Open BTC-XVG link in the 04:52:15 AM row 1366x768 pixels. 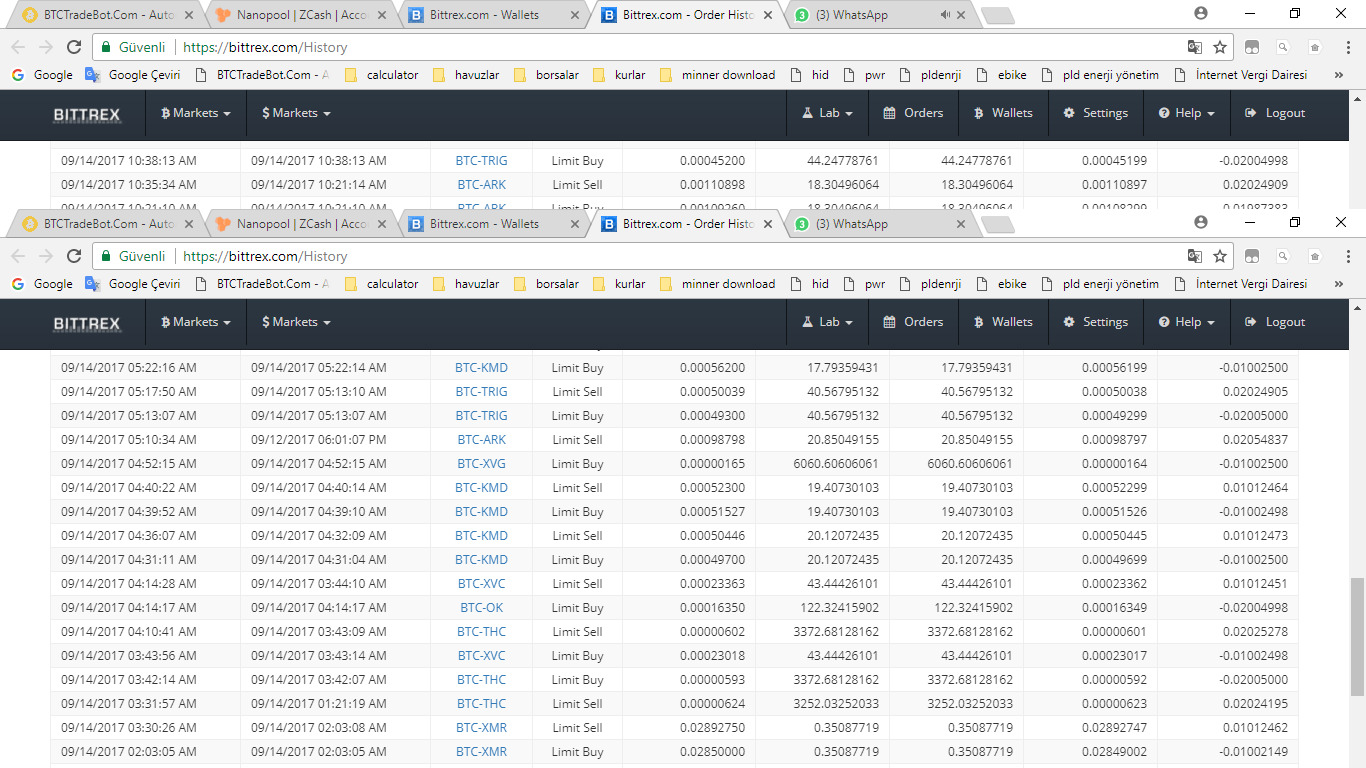click(481, 464)
